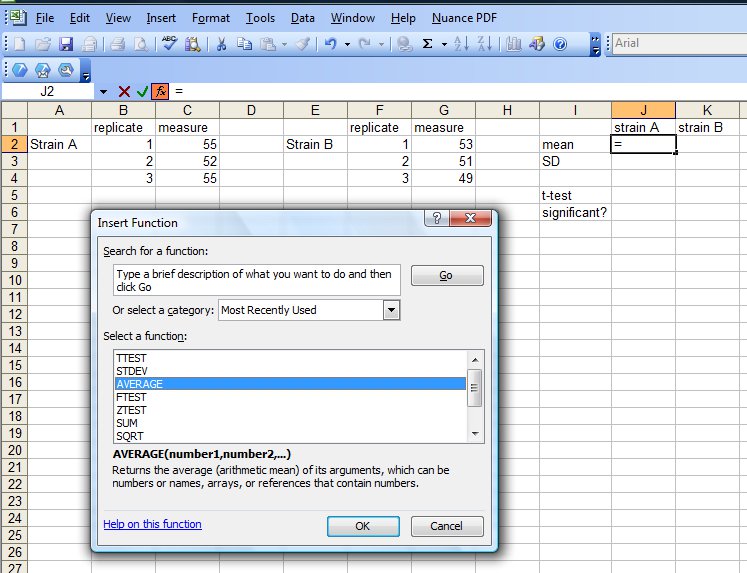
Task: Click the Go search button
Action: [x=447, y=275]
